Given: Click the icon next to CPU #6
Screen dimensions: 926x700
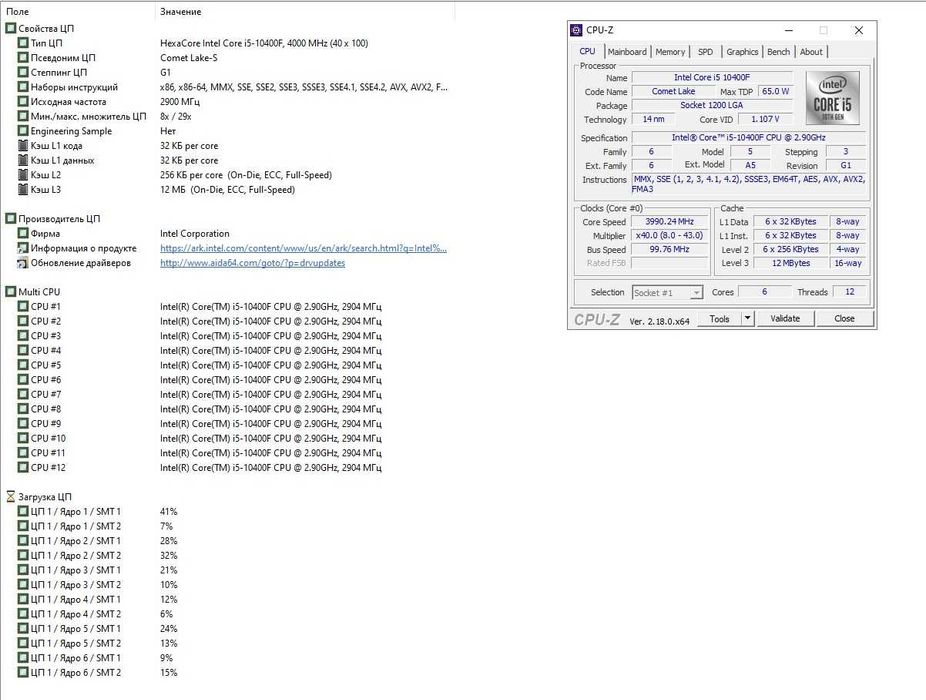Looking at the screenshot, I should [x=23, y=379].
